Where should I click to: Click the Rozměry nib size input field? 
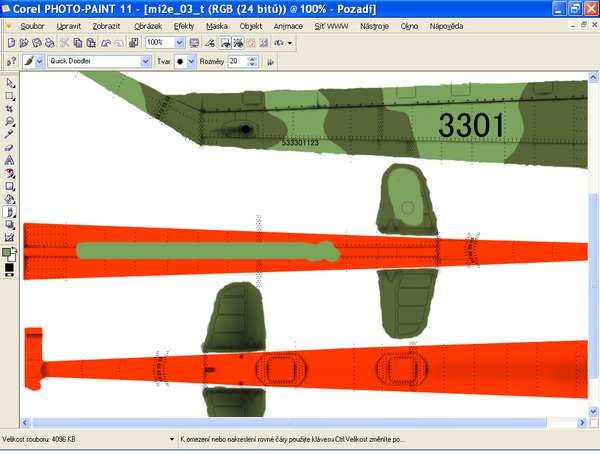point(235,61)
